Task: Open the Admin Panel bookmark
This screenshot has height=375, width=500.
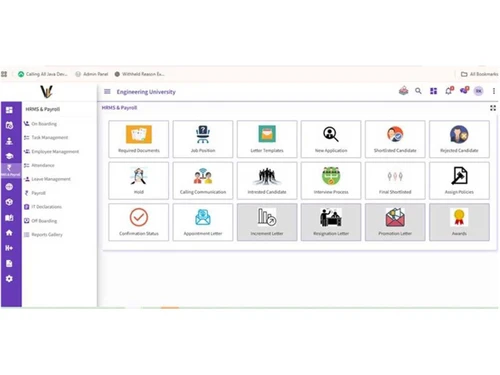Action: (x=92, y=74)
